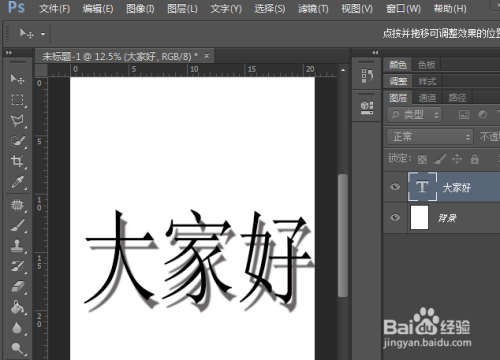Open the 帮助(H) menu
Screen dimensions: 500x360
[450, 8]
